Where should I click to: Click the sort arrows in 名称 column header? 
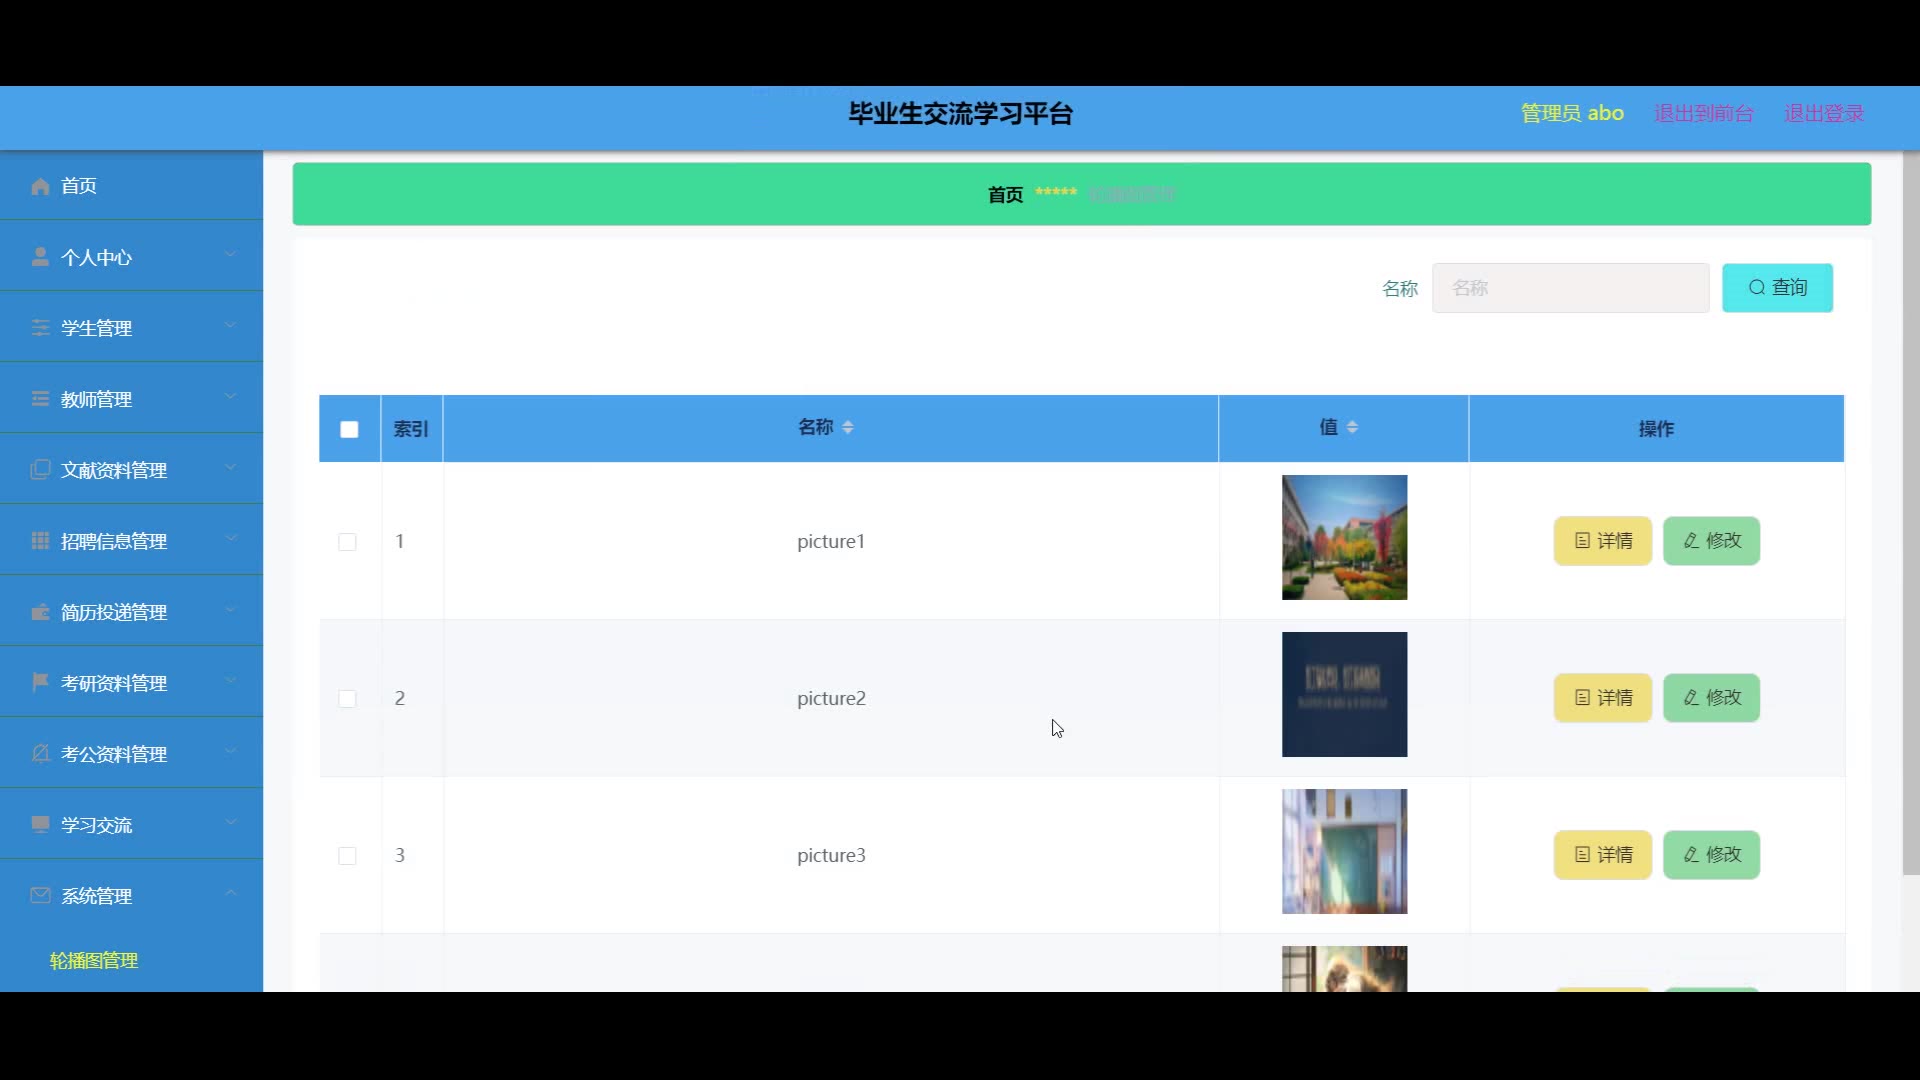point(848,427)
